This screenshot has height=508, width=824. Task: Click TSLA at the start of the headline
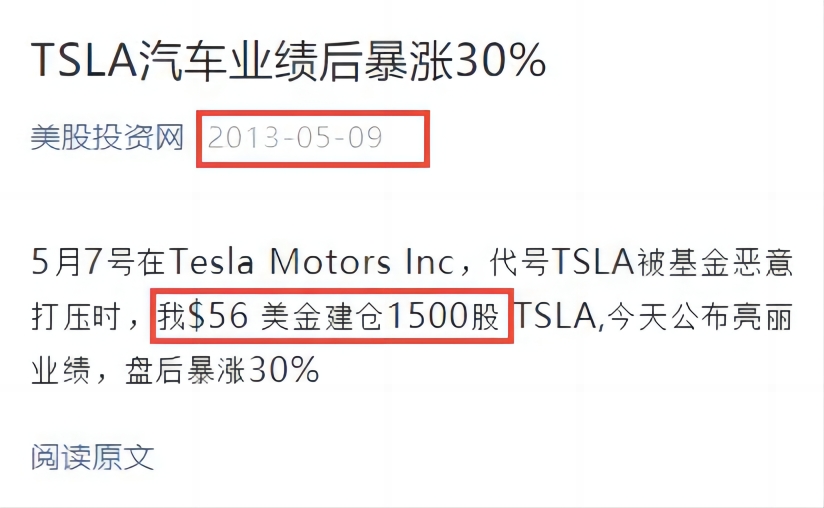click(84, 60)
